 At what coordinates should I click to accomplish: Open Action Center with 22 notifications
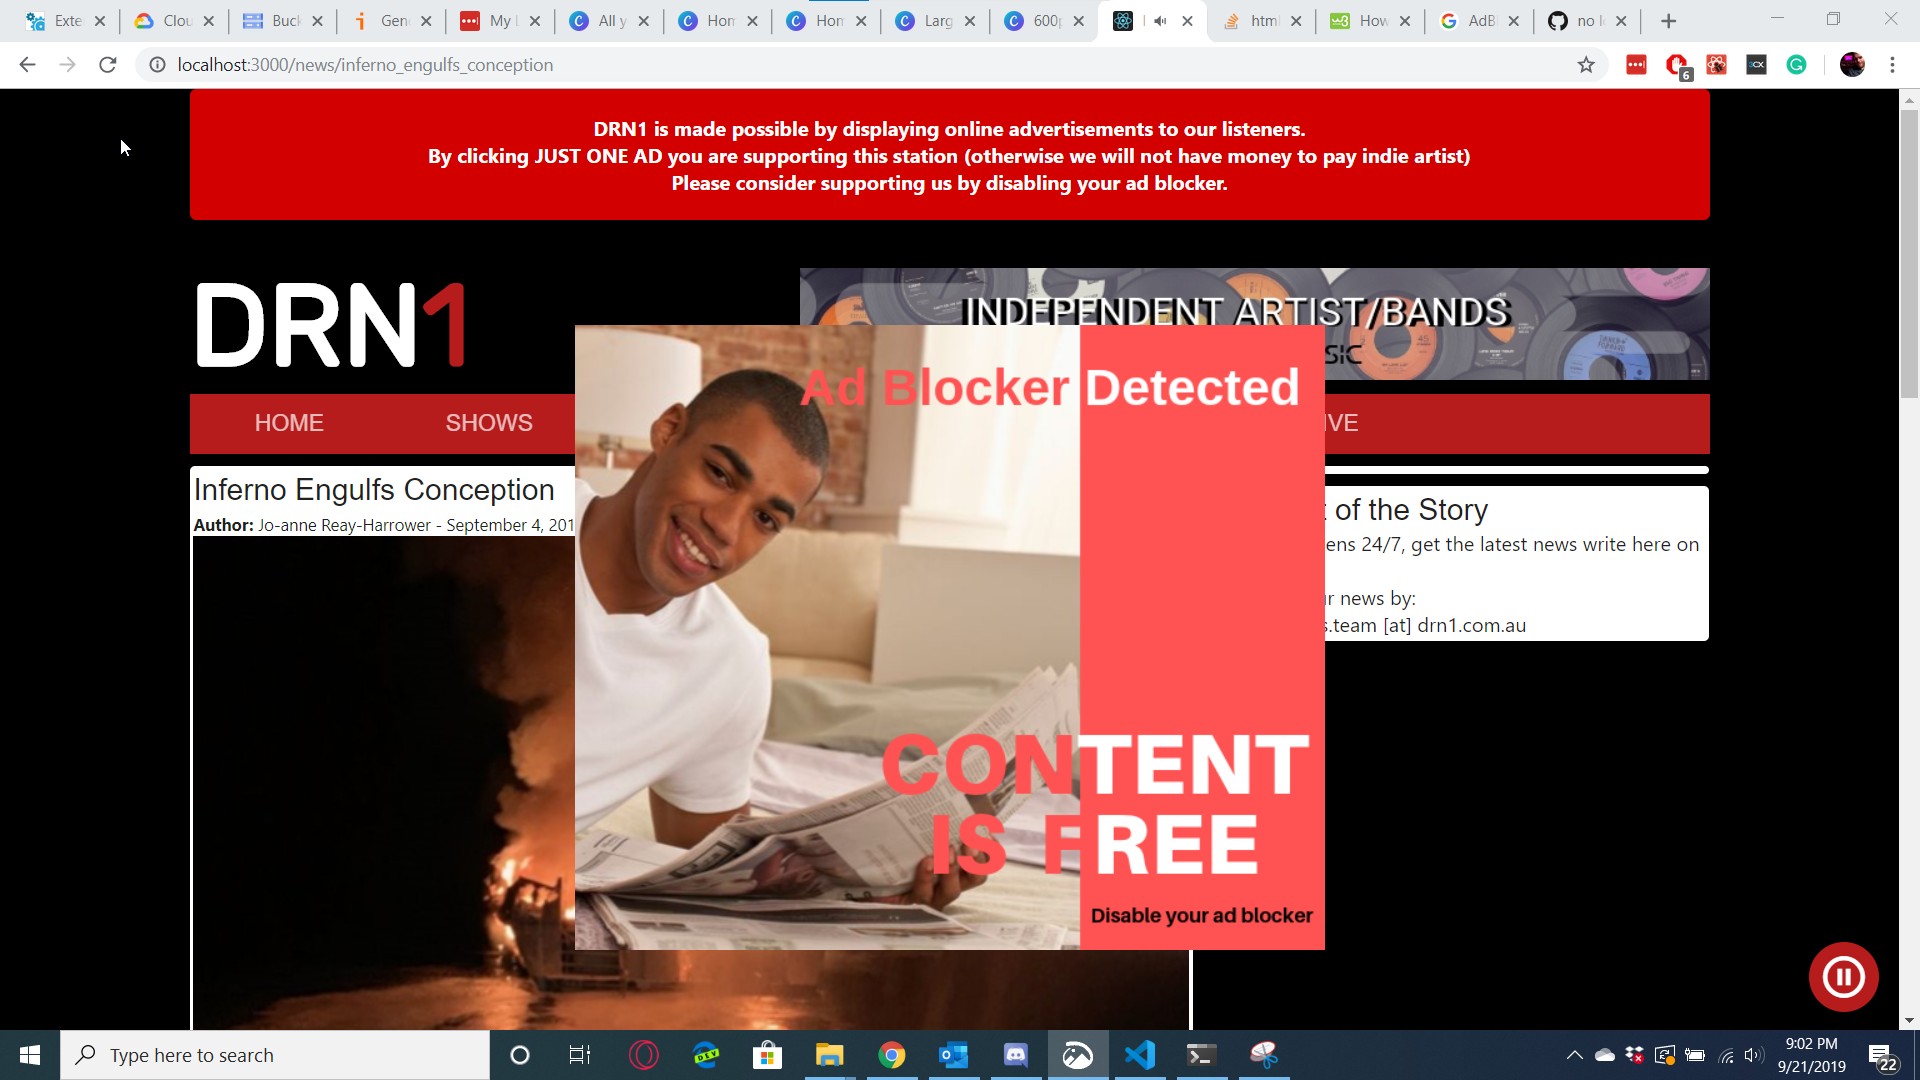[x=1882, y=1056]
